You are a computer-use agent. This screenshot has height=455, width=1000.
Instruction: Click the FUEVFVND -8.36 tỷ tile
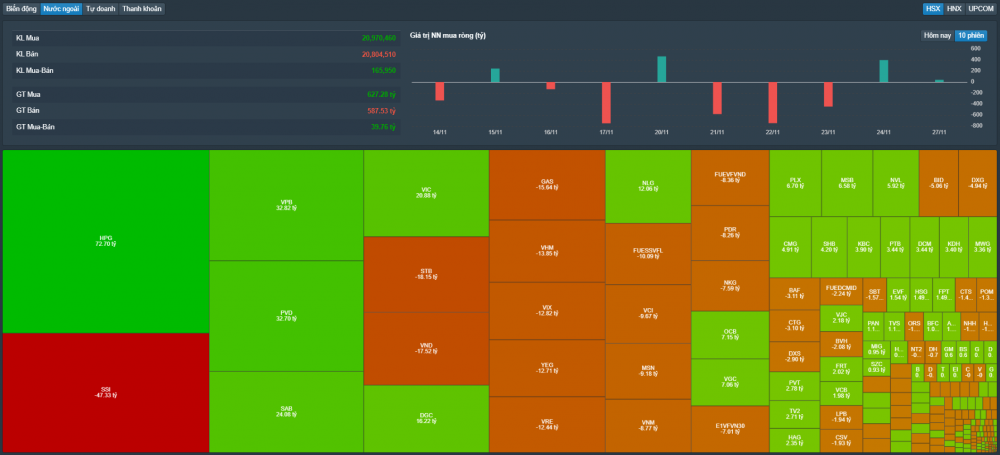point(730,177)
